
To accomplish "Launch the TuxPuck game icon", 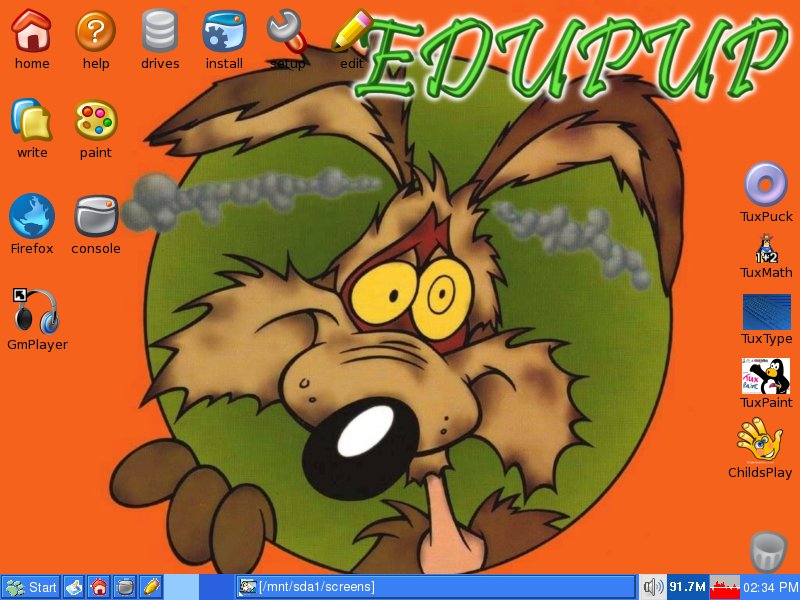I will [x=766, y=185].
